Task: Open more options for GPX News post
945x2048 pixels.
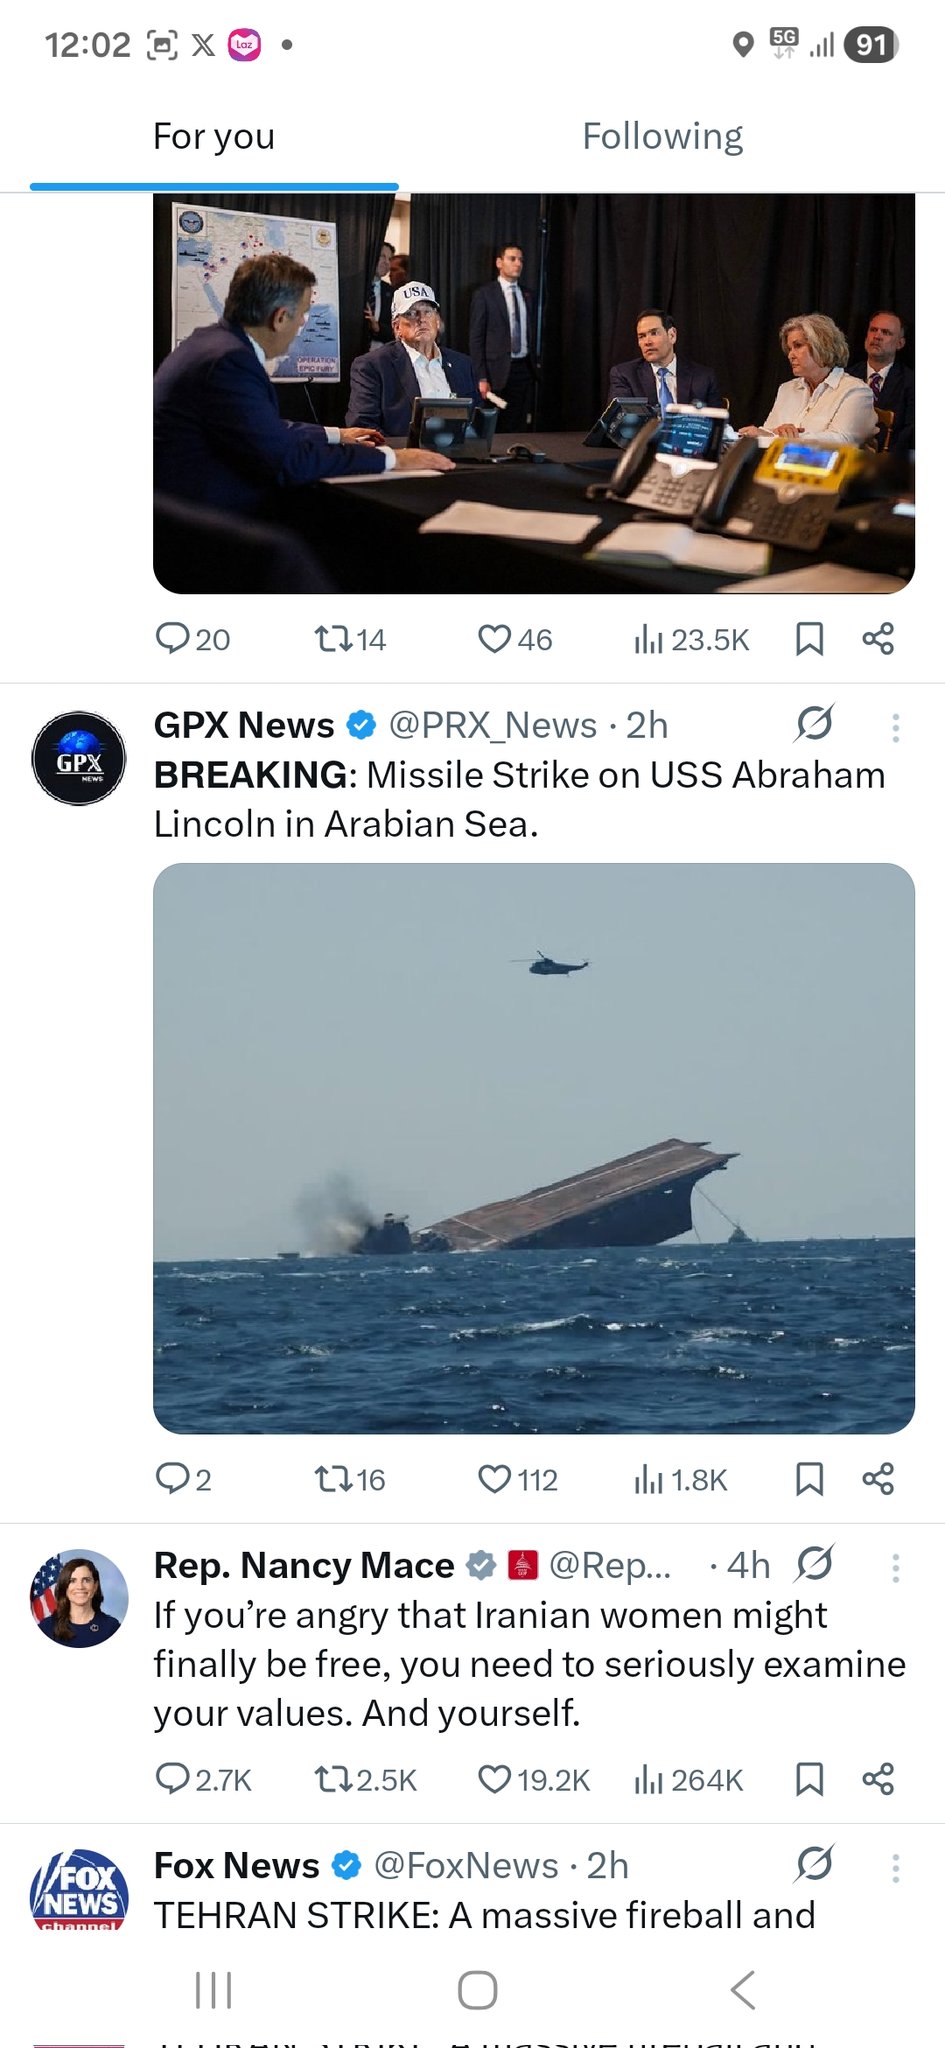Action: [x=895, y=727]
